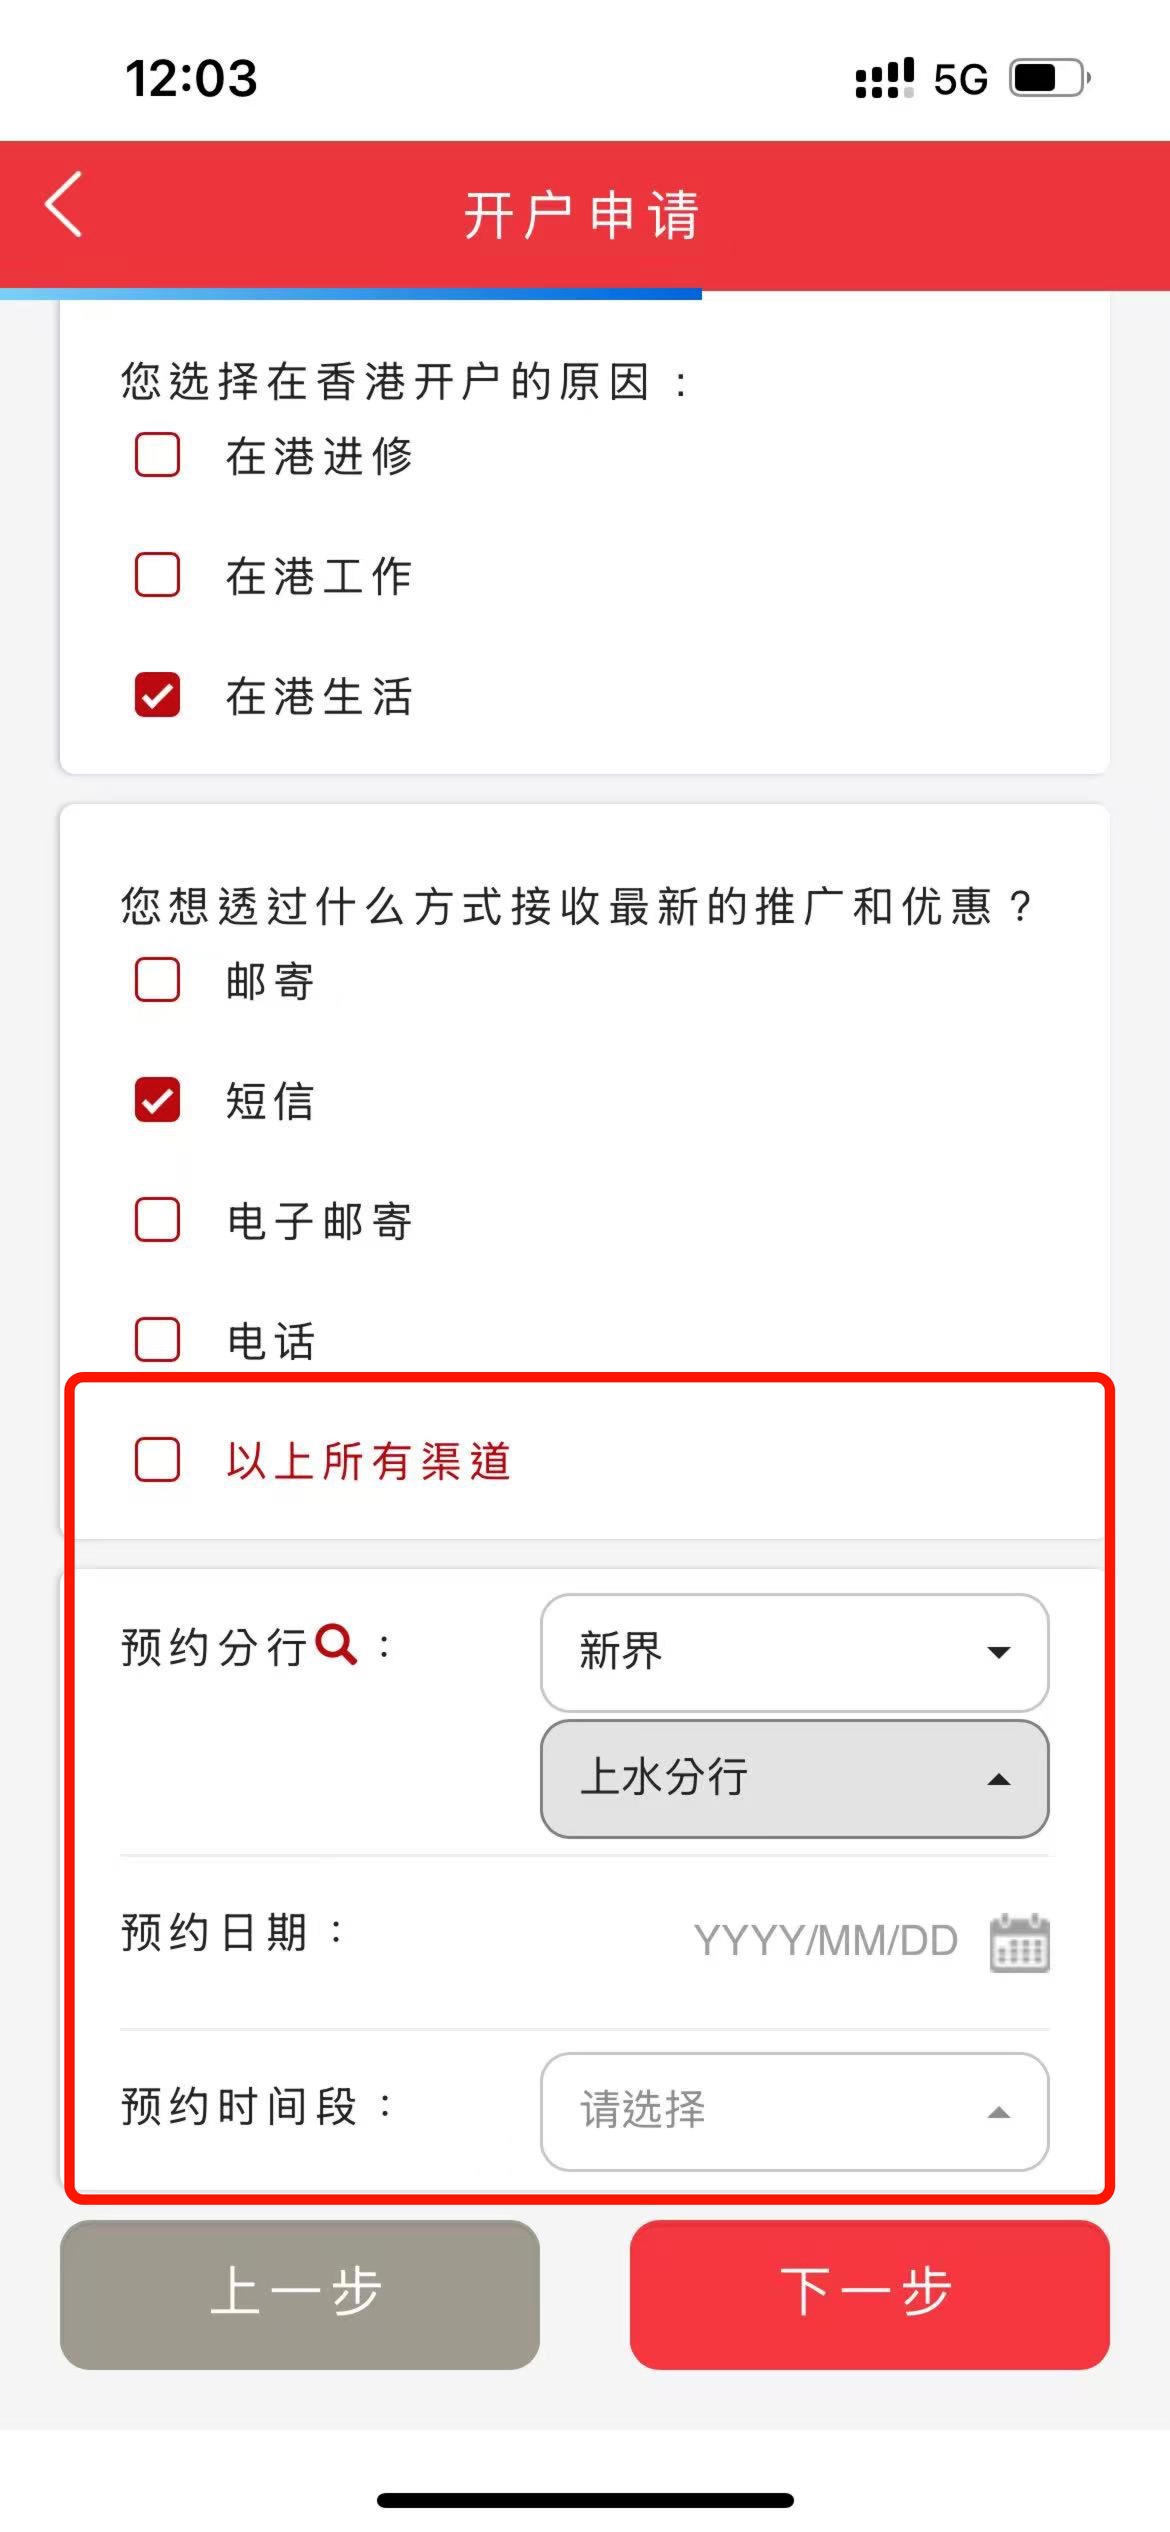This screenshot has height=2532, width=1170.
Task: Click the back arrow in the header
Action: 62,207
